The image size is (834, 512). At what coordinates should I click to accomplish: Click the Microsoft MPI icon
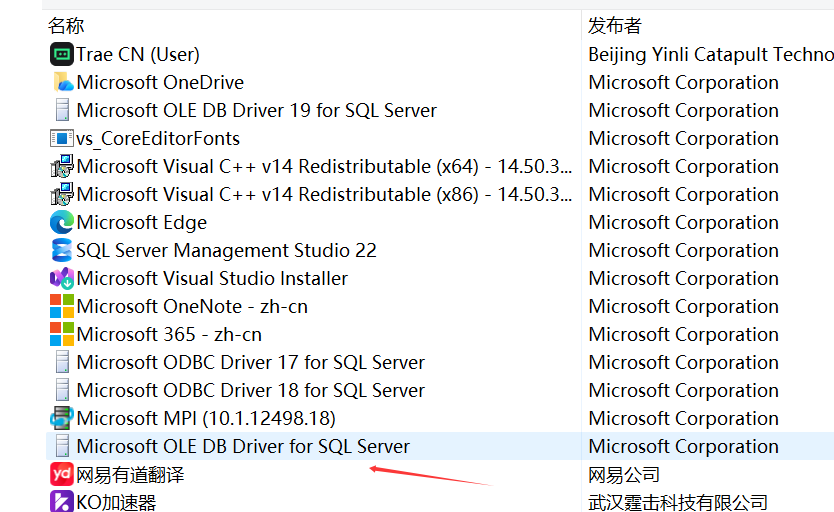pyautogui.click(x=62, y=418)
